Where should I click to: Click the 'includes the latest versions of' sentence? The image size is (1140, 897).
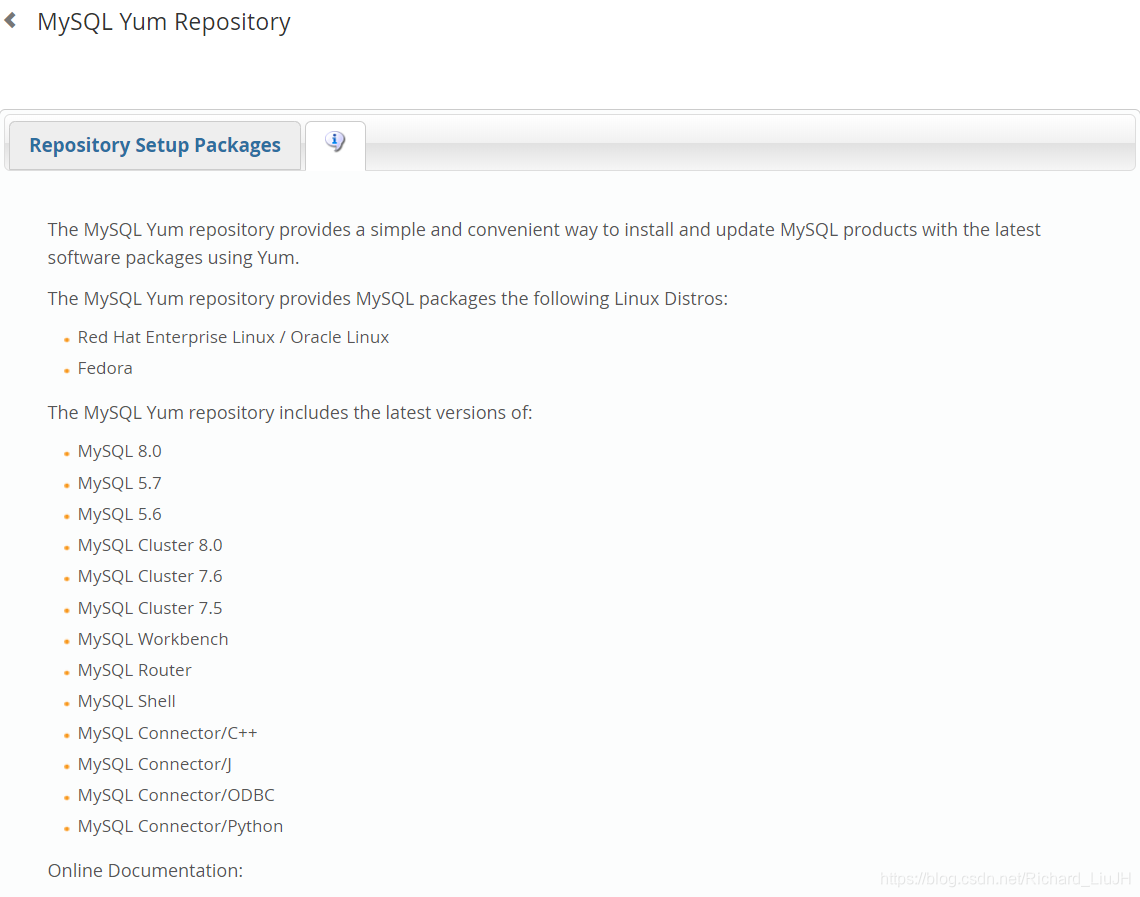coord(290,413)
